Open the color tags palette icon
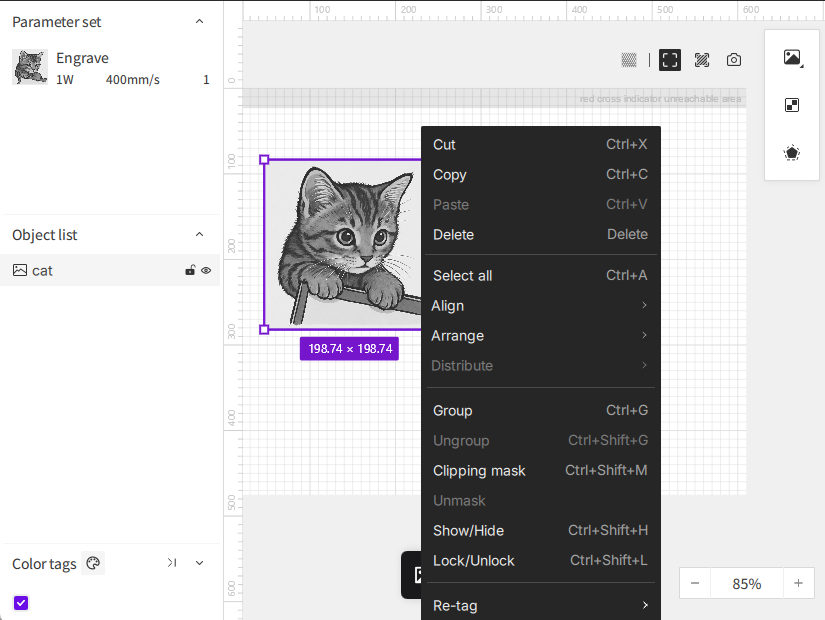 [x=93, y=563]
